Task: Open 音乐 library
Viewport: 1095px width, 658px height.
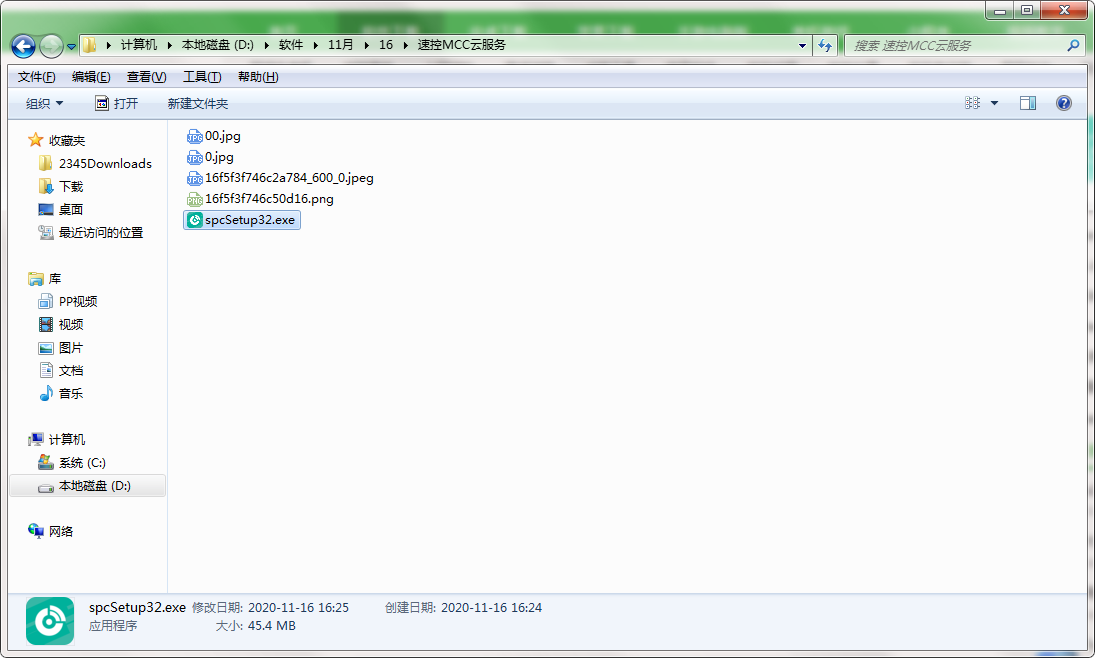Action: click(x=71, y=394)
